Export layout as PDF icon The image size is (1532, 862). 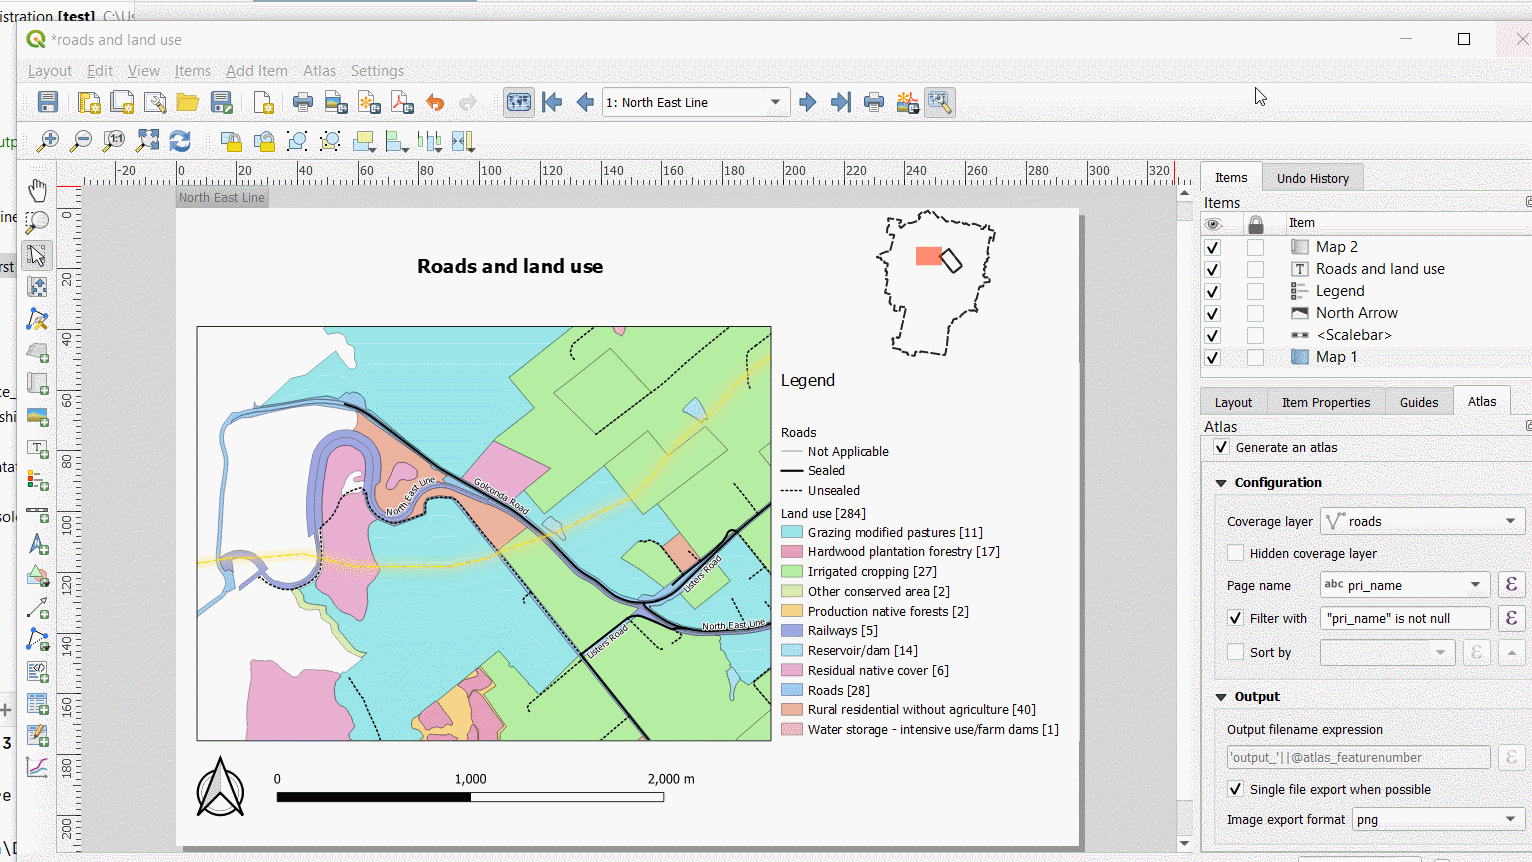click(x=402, y=102)
